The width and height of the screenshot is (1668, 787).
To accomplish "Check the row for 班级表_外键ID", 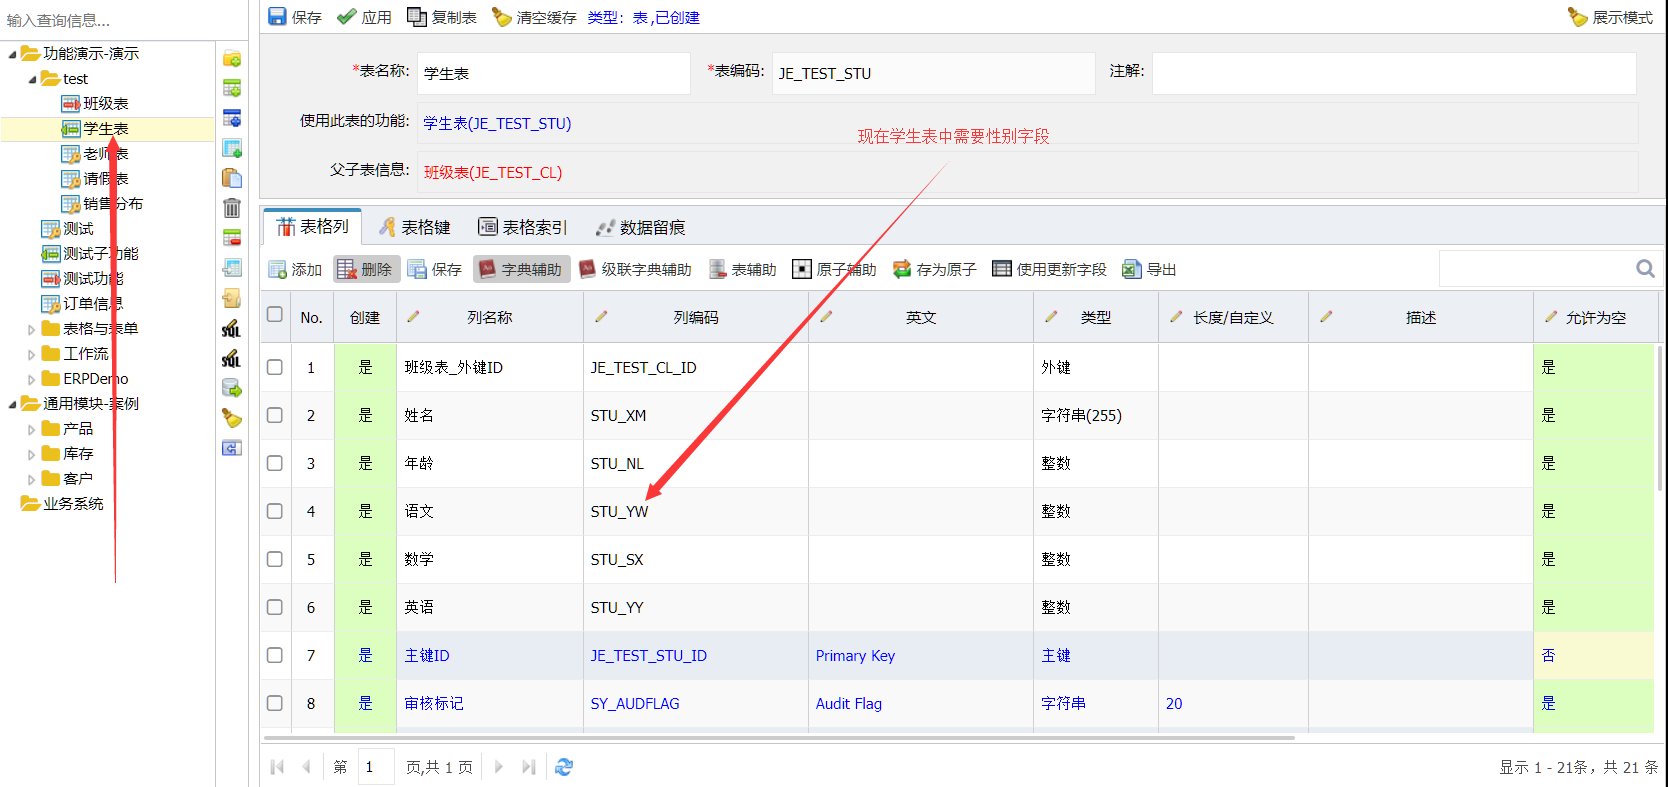I will pos(275,367).
